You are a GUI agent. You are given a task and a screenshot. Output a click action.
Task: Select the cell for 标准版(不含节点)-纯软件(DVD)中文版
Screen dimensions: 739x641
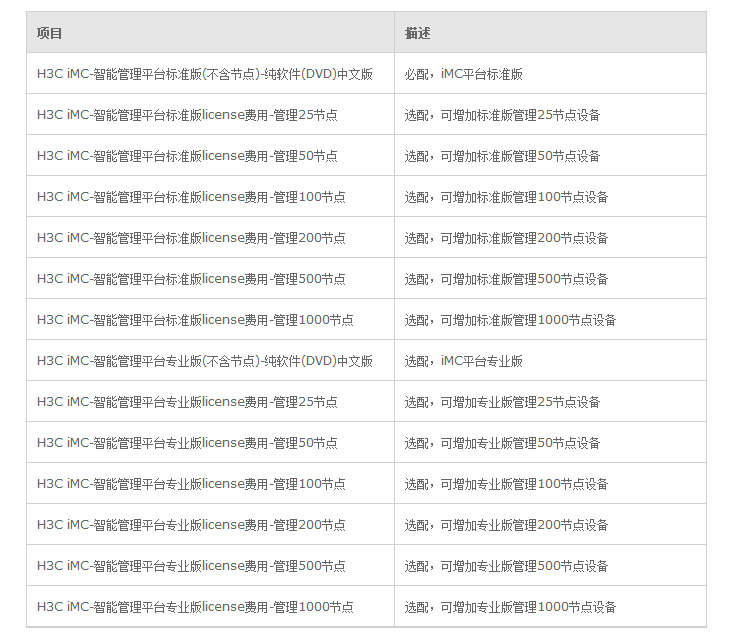click(x=210, y=74)
